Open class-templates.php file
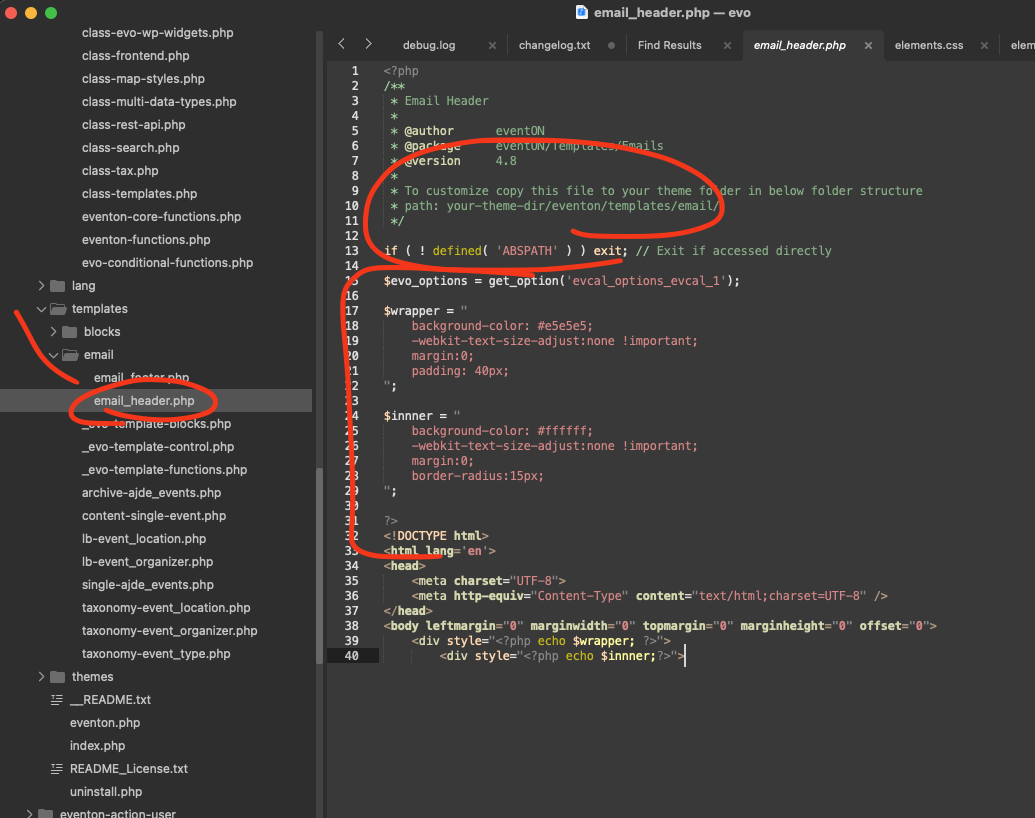Screen dimensions: 1035x818 click(x=139, y=194)
